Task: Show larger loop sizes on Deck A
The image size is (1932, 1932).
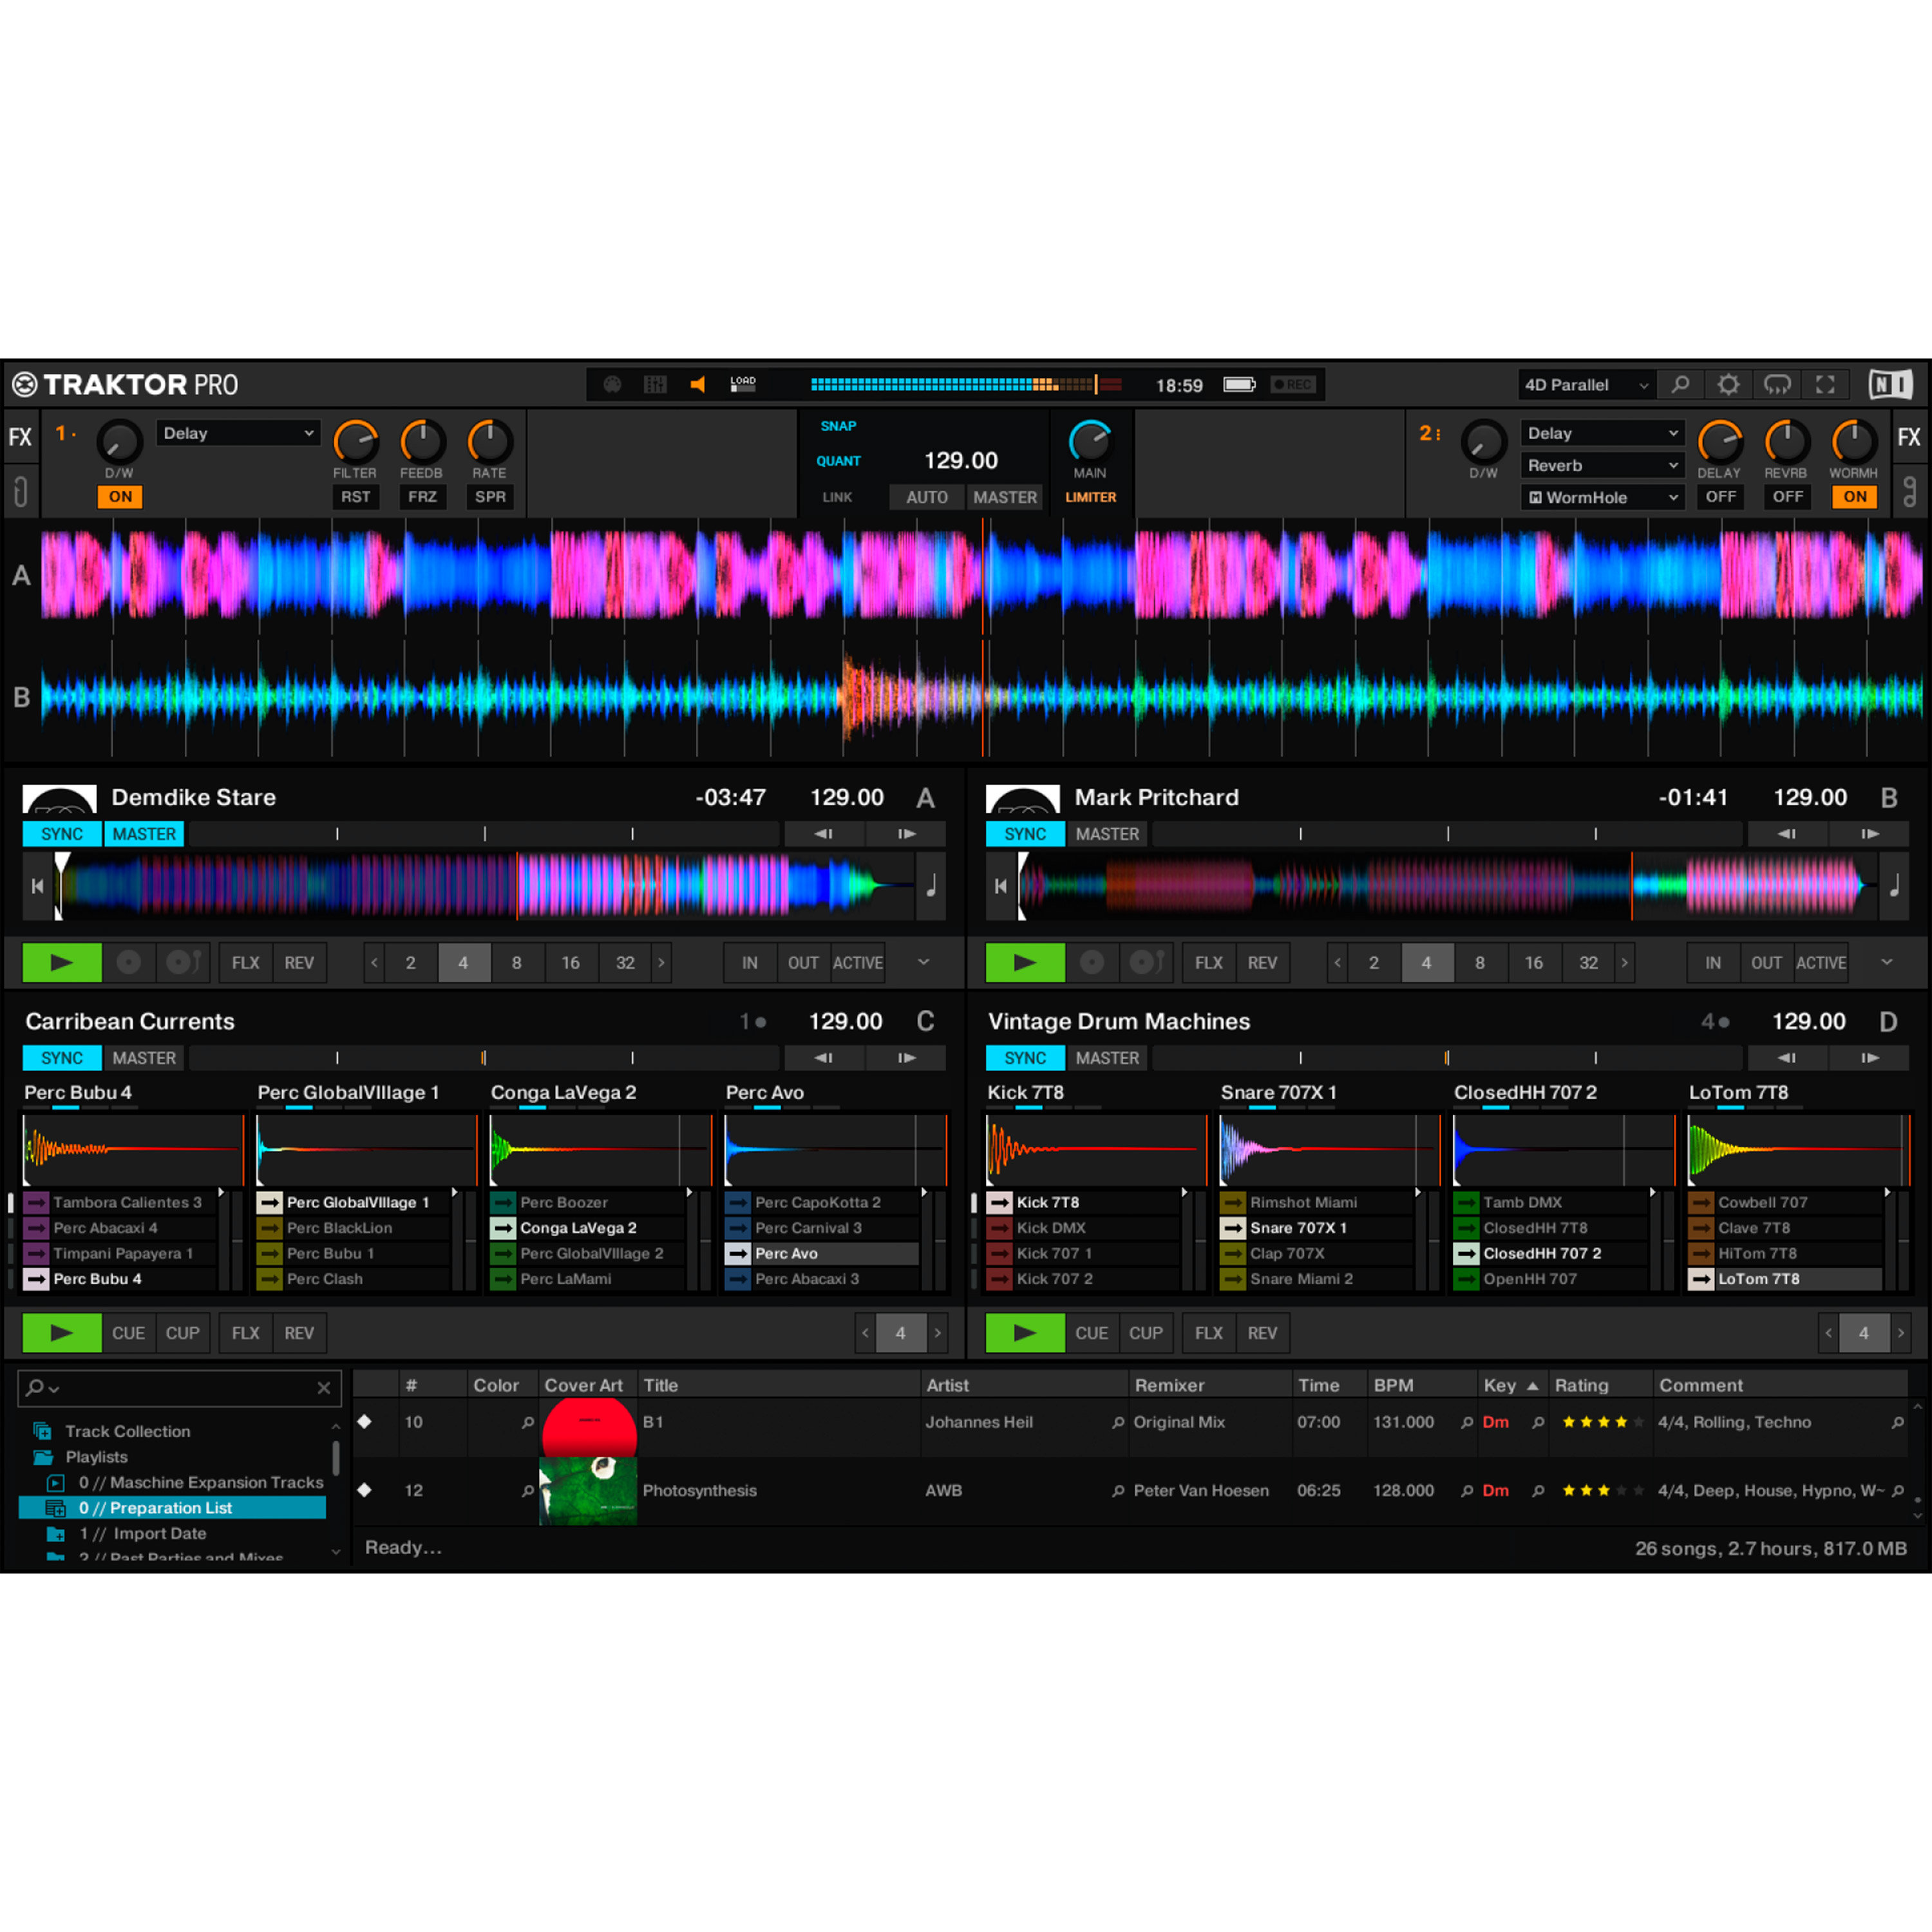Action: (x=660, y=963)
